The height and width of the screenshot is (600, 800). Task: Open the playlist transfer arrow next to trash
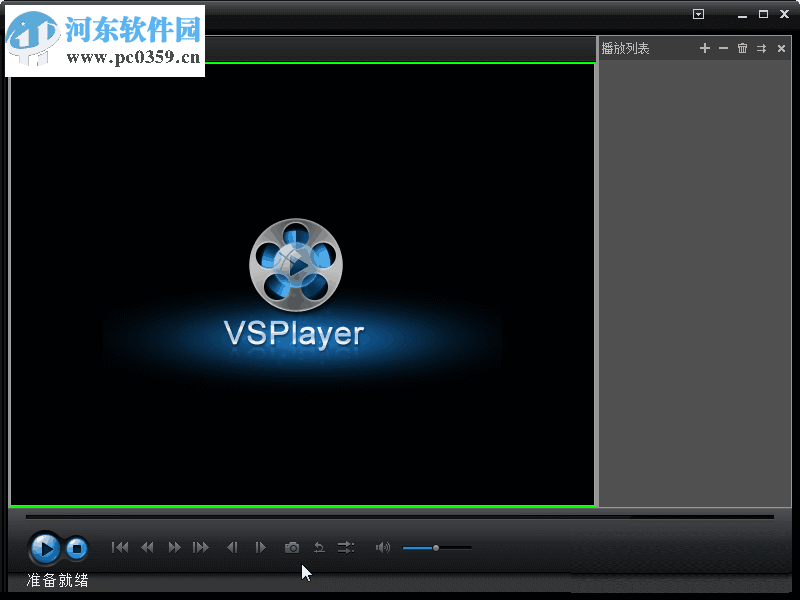click(x=762, y=48)
